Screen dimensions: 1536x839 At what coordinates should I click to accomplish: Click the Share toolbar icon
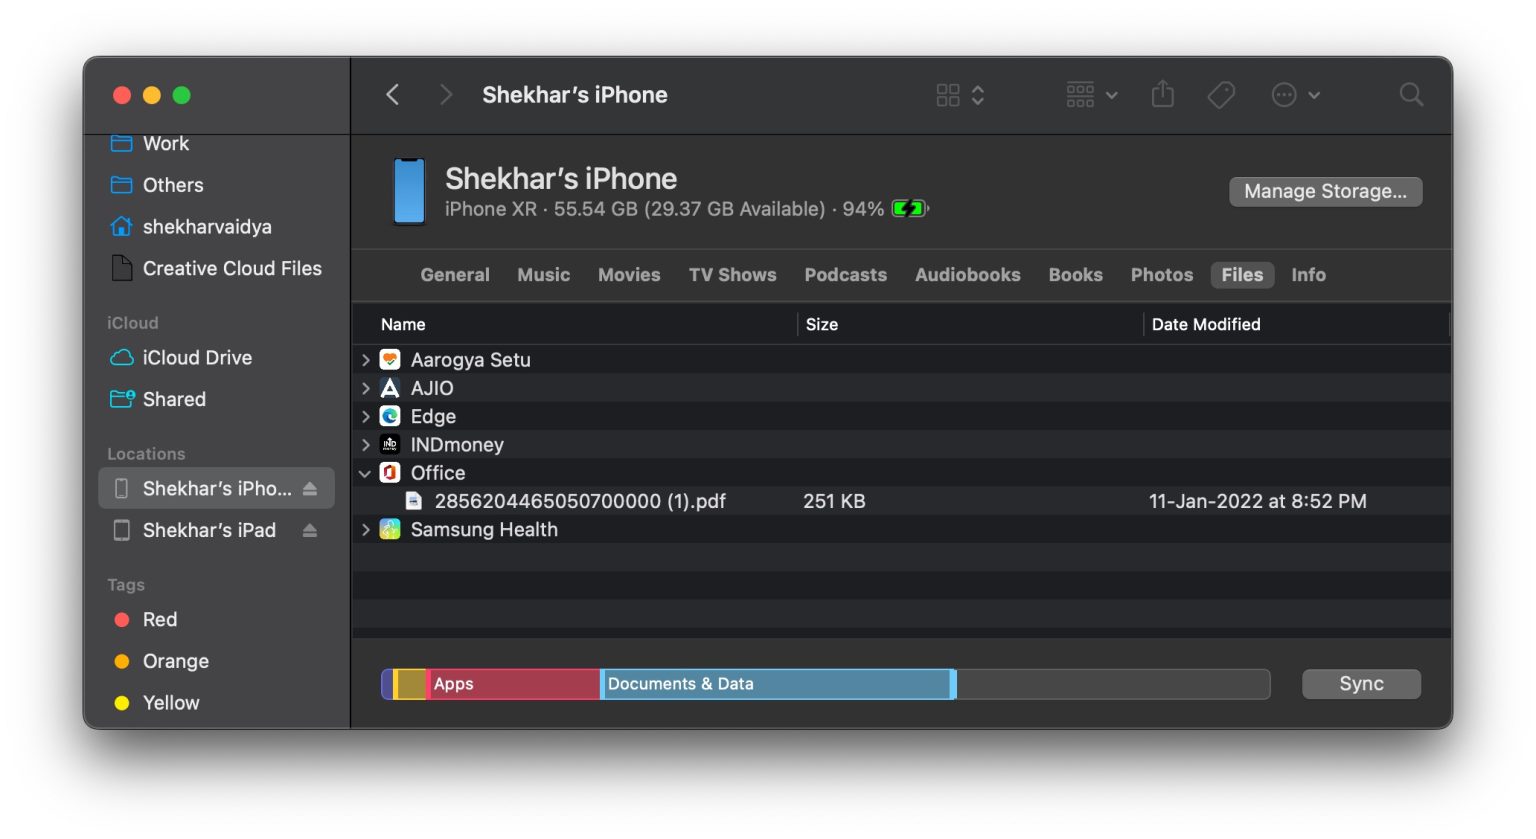[x=1162, y=94]
